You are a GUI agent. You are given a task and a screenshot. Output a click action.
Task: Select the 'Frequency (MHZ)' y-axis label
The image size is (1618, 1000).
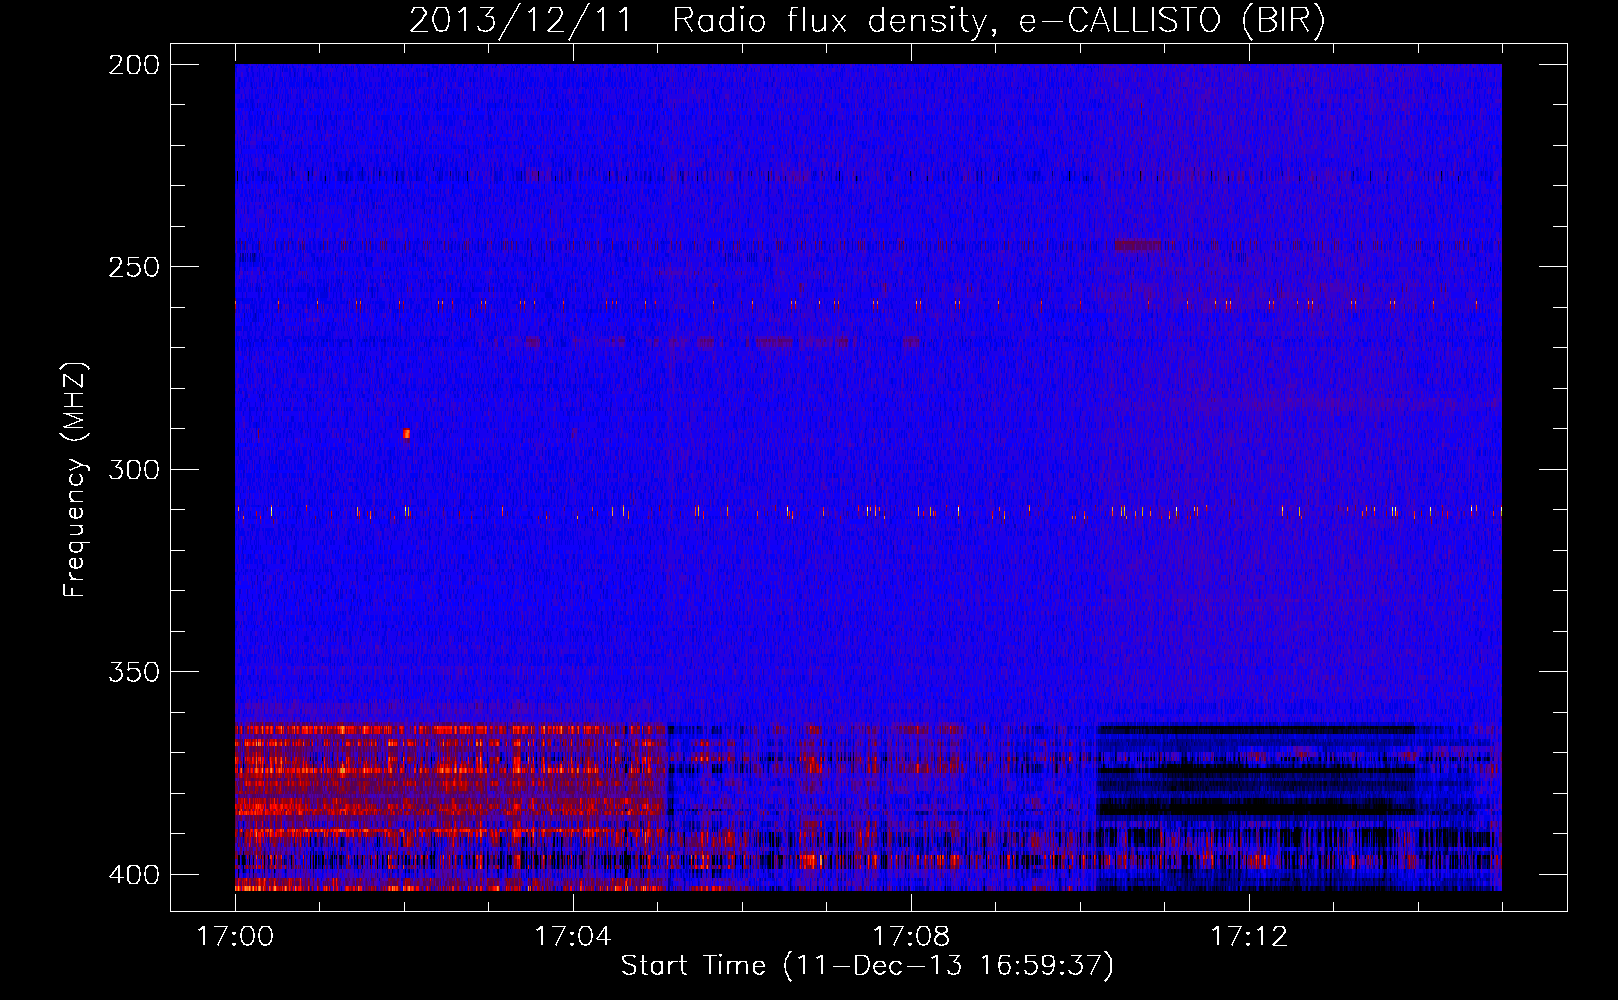coord(75,480)
